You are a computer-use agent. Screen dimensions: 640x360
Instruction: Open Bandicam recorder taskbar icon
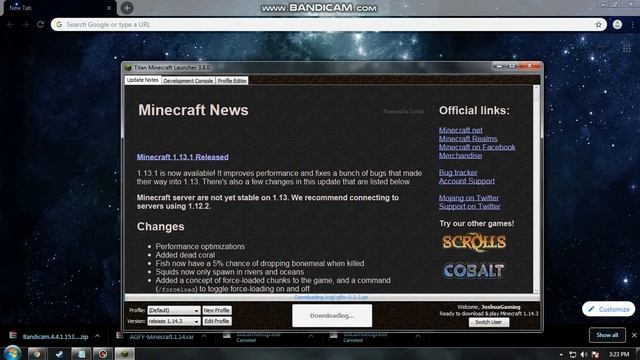pos(103,354)
